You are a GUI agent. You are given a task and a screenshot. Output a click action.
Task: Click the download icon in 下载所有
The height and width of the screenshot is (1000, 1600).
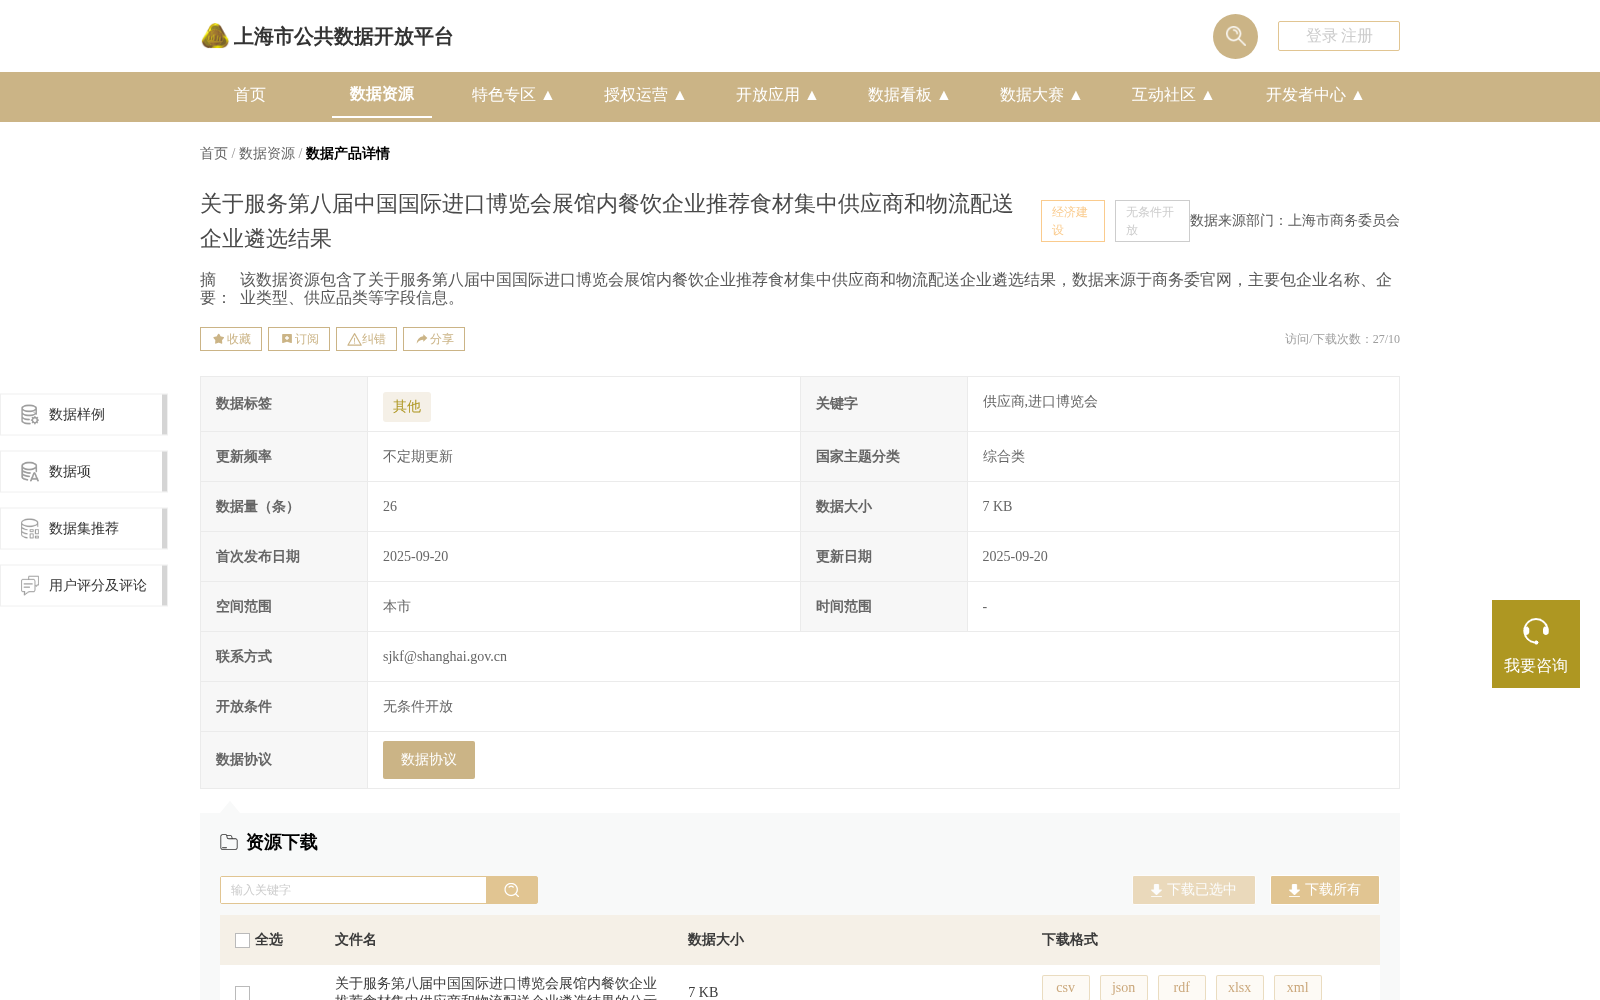(1294, 890)
